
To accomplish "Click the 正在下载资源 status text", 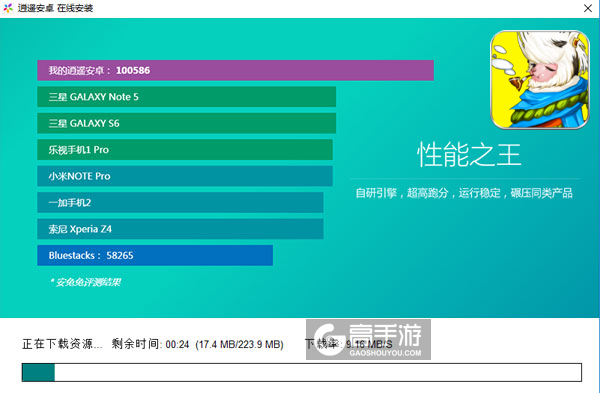I will tap(62, 344).
